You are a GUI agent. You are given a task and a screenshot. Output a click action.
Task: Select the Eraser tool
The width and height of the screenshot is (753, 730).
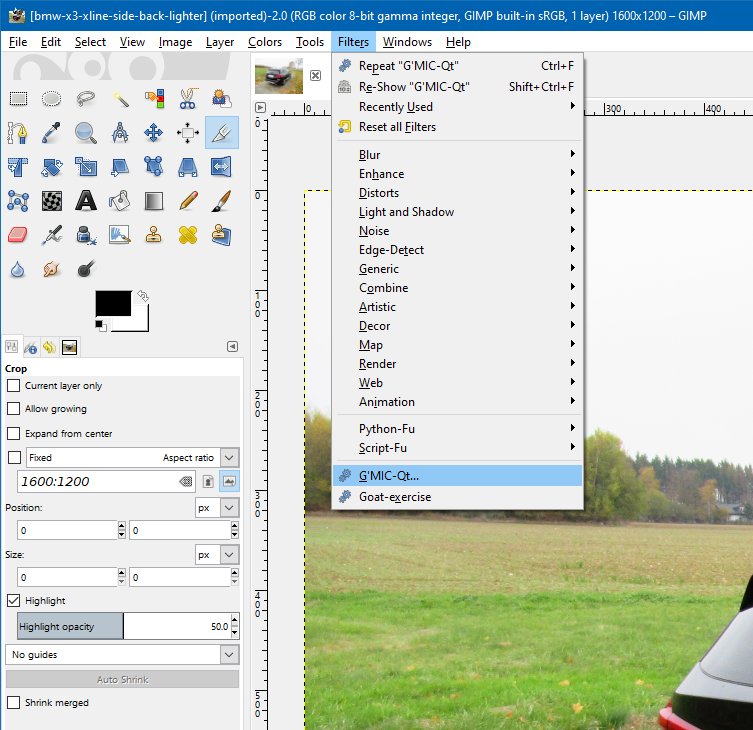pyautogui.click(x=18, y=234)
